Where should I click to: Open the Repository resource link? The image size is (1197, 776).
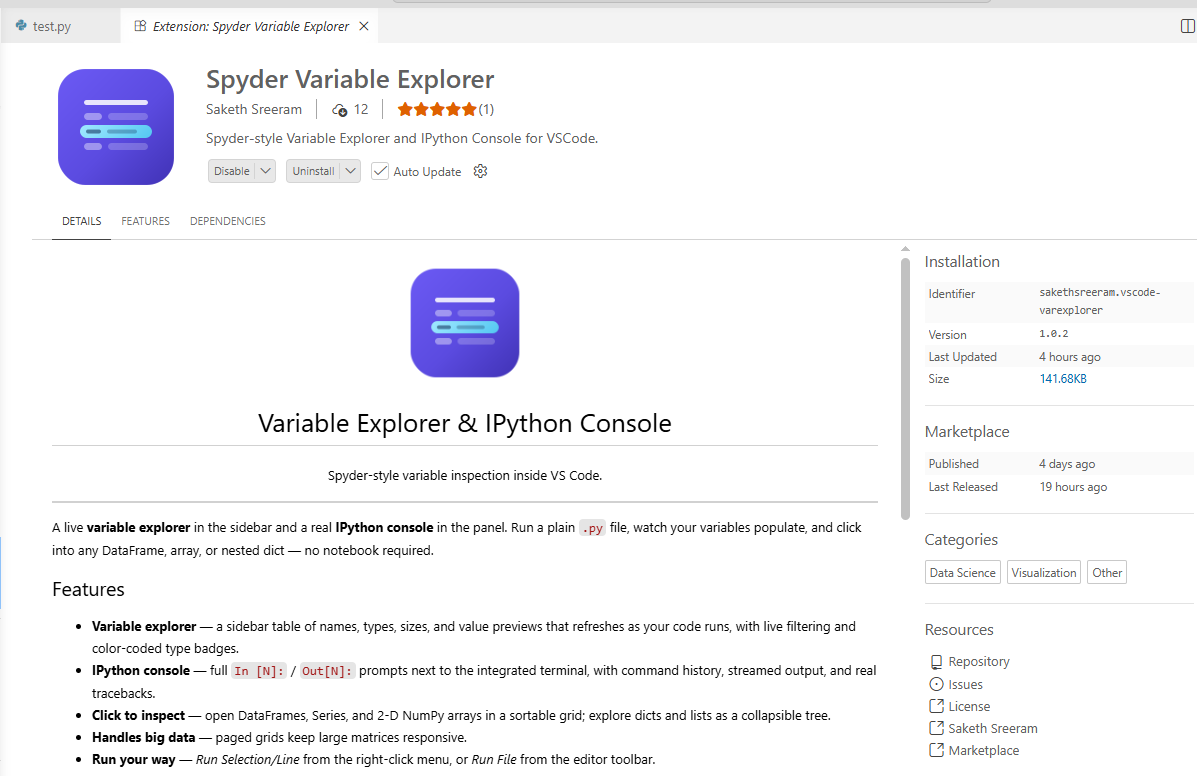[979, 662]
